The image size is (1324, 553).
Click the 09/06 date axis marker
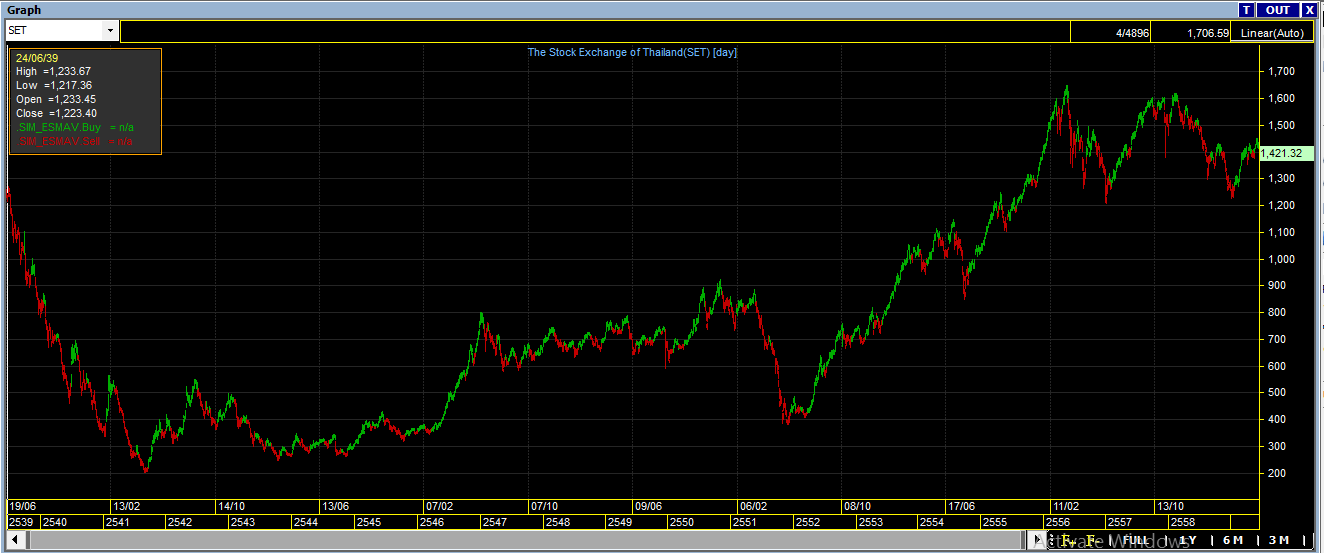[648, 506]
